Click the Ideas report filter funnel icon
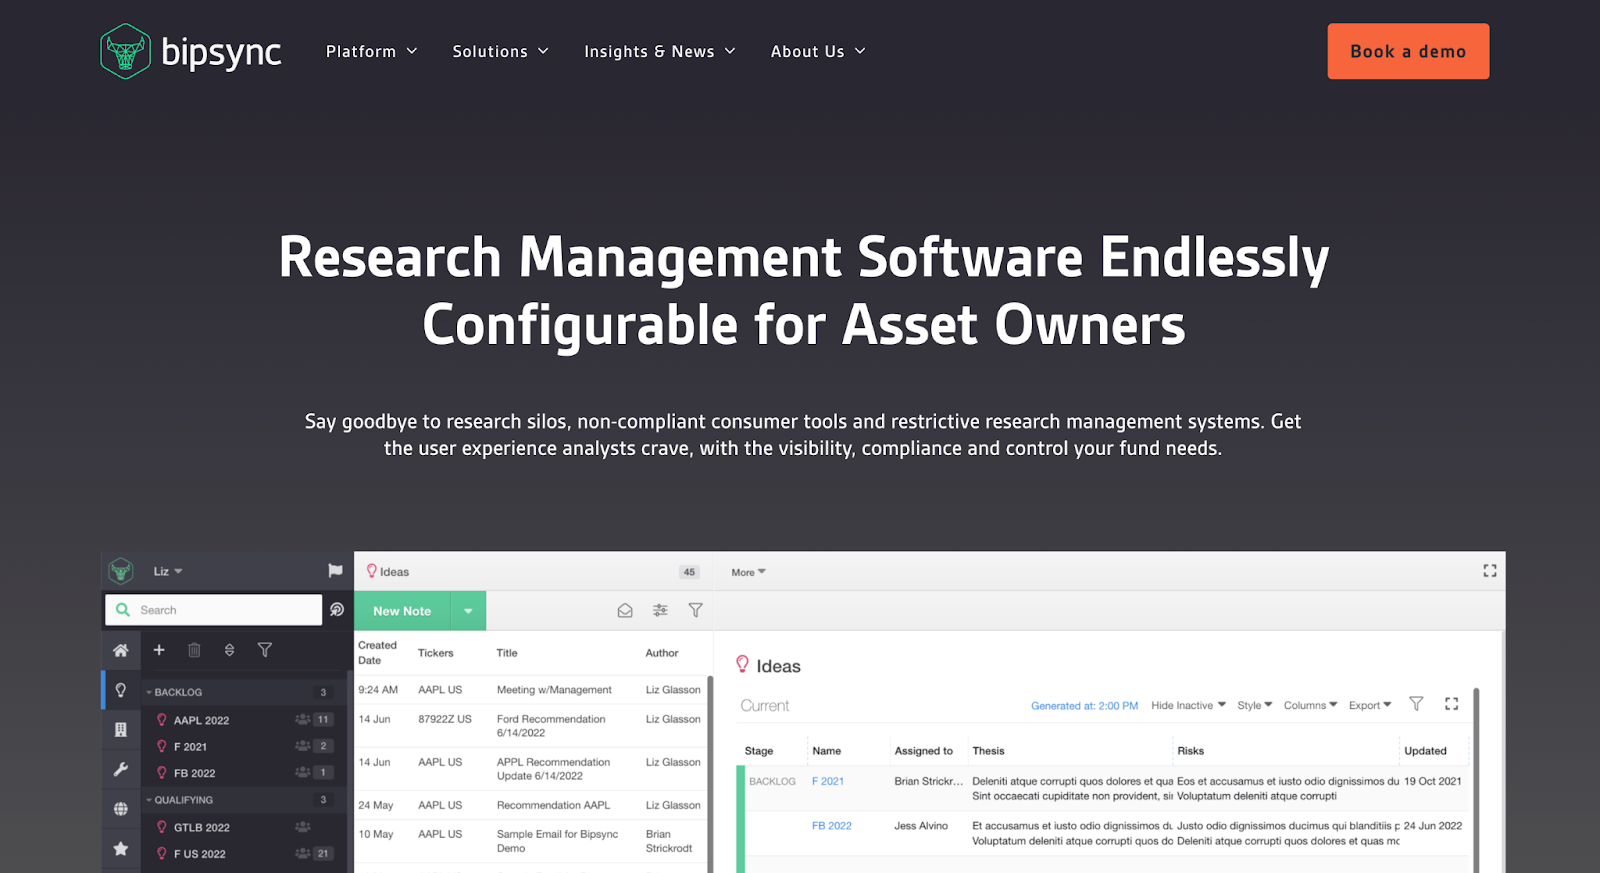Screen dimensions: 1600x873 pos(1416,704)
